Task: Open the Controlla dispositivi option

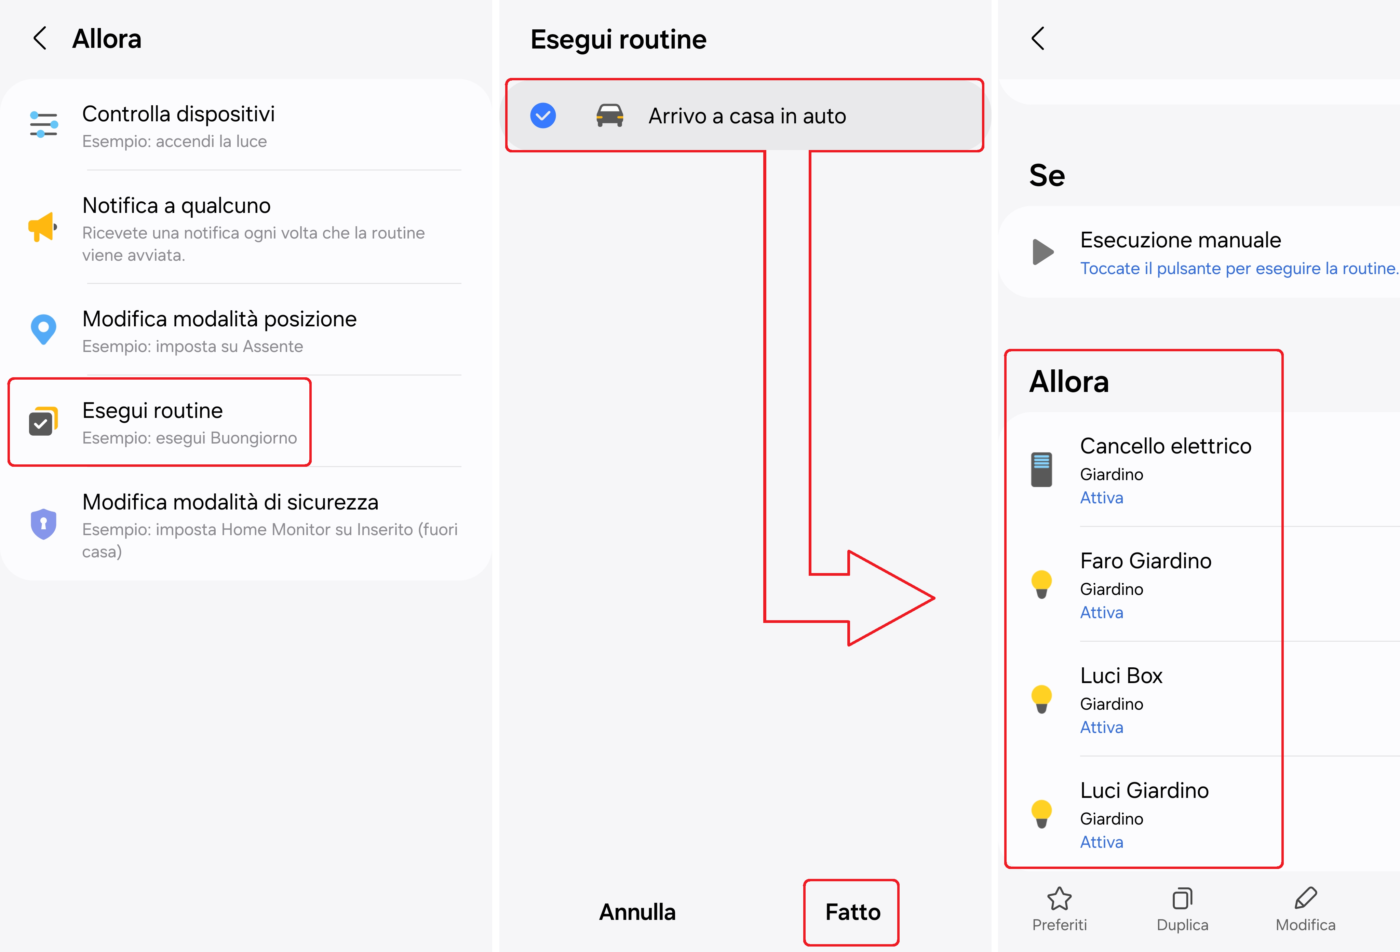Action: point(178,125)
